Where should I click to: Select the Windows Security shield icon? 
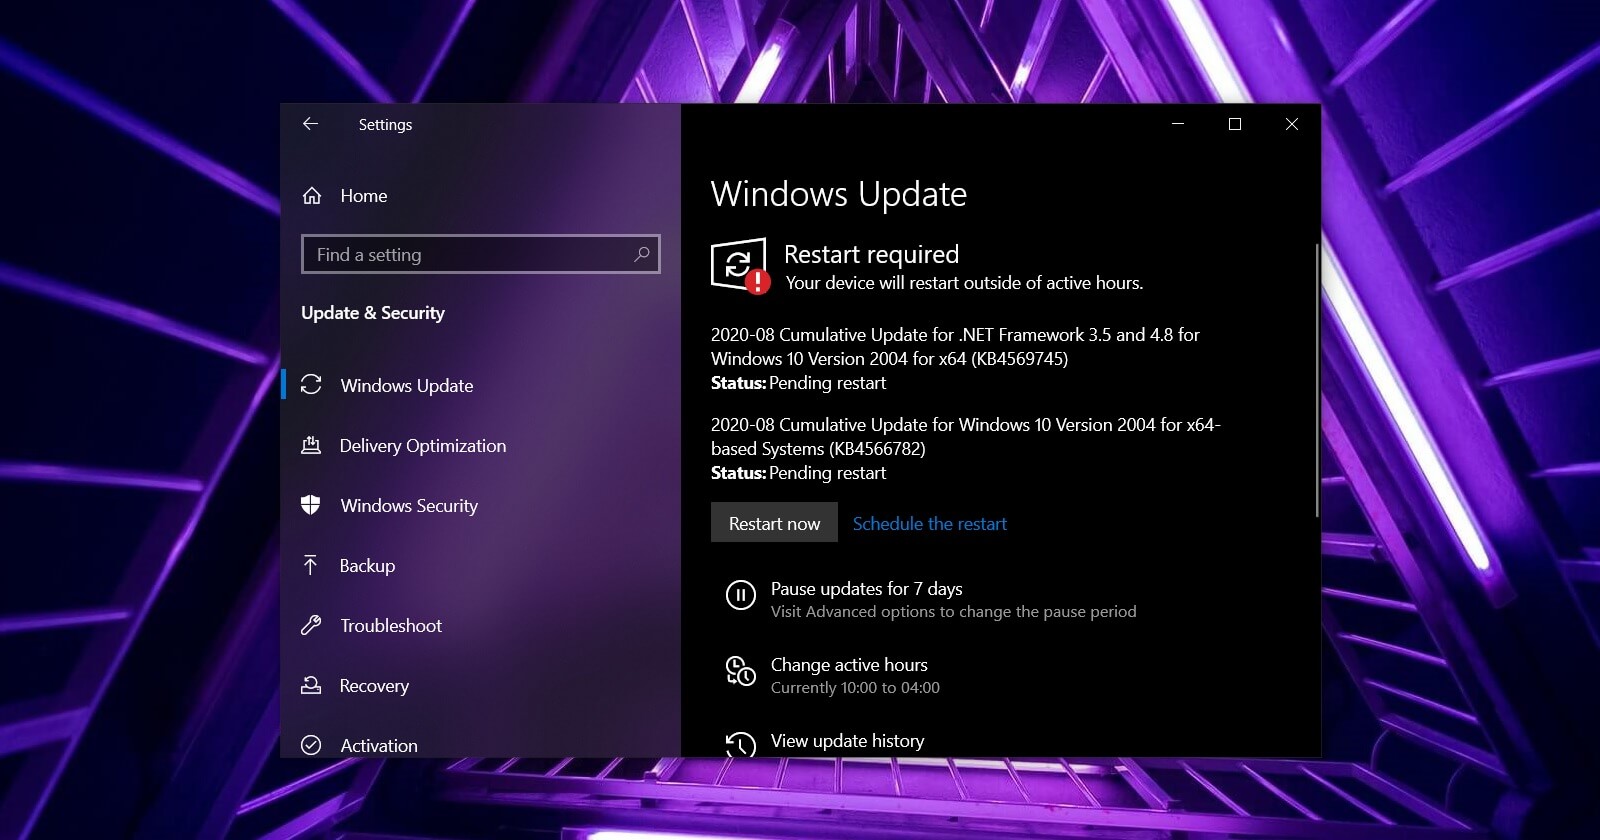tap(311, 505)
